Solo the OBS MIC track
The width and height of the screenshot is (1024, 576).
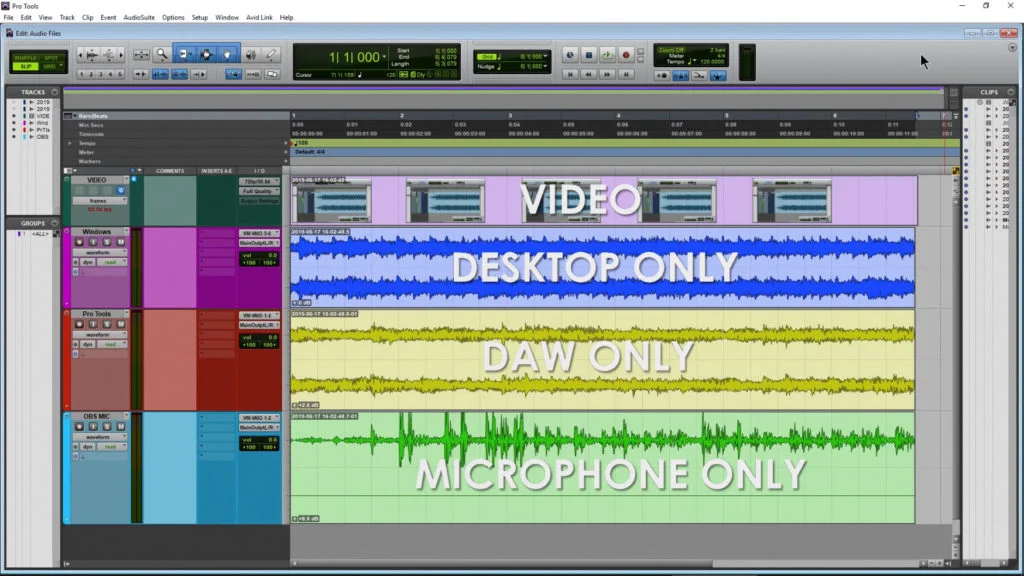point(107,427)
